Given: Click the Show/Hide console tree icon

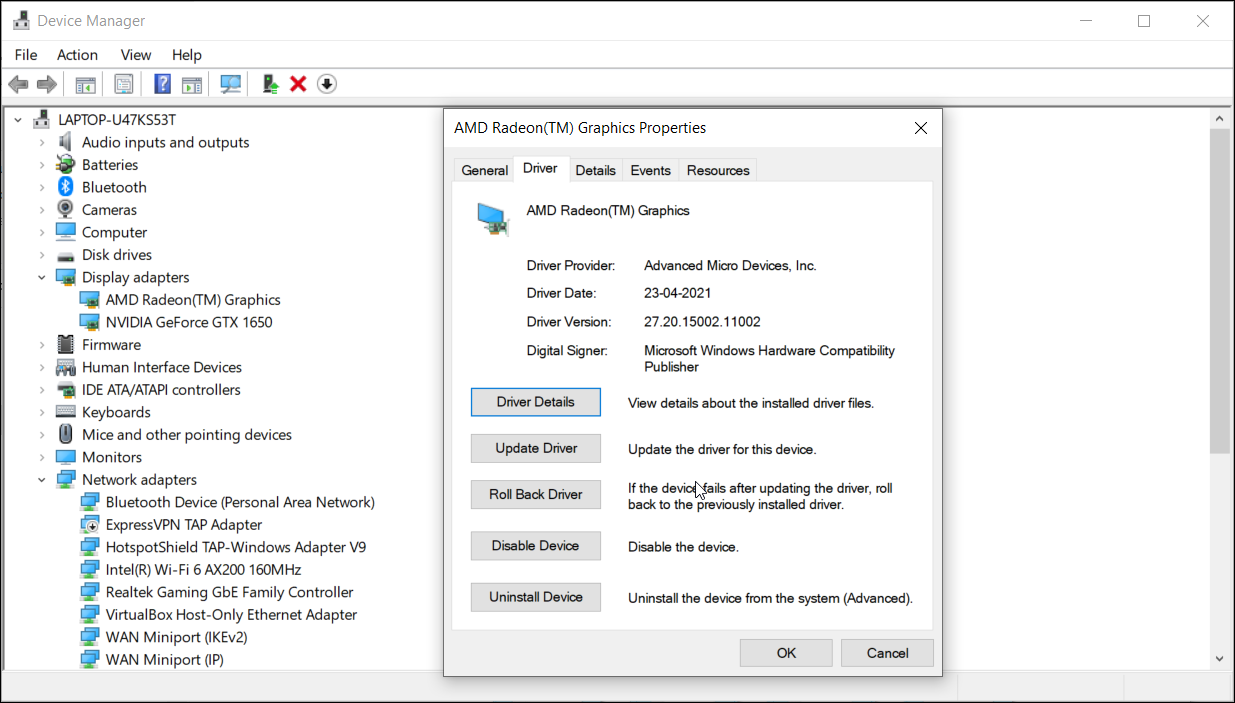Looking at the screenshot, I should [x=85, y=83].
